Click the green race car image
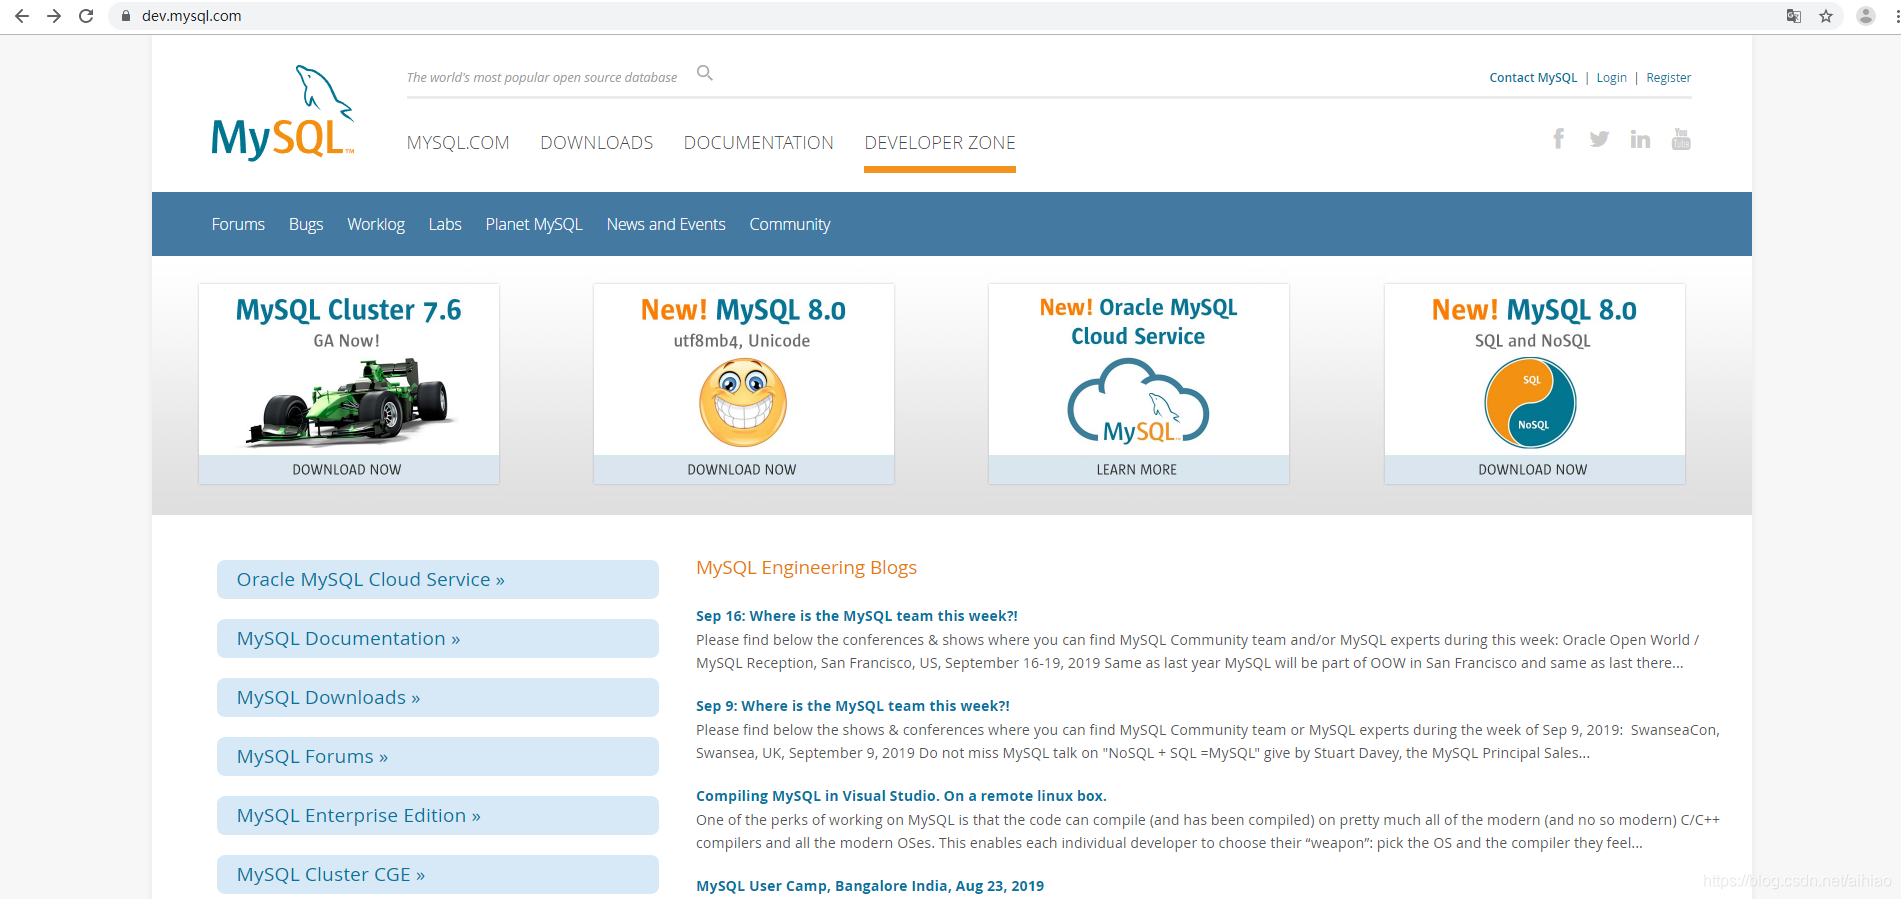Image resolution: width=1901 pixels, height=899 pixels. point(348,403)
